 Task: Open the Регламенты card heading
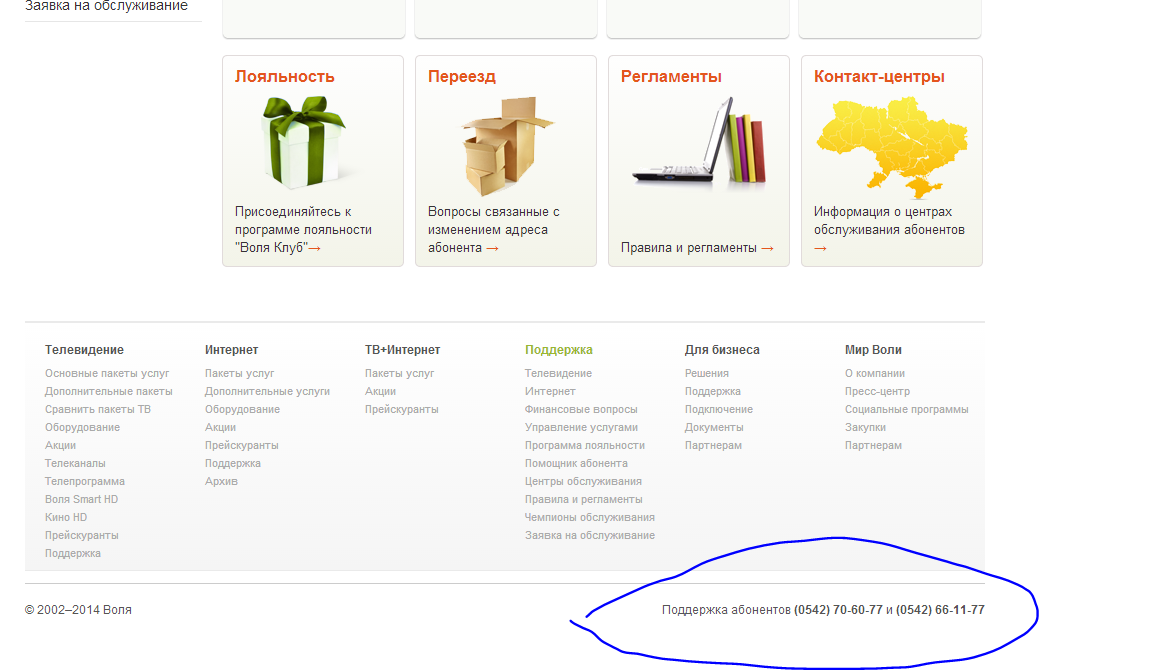click(x=671, y=77)
